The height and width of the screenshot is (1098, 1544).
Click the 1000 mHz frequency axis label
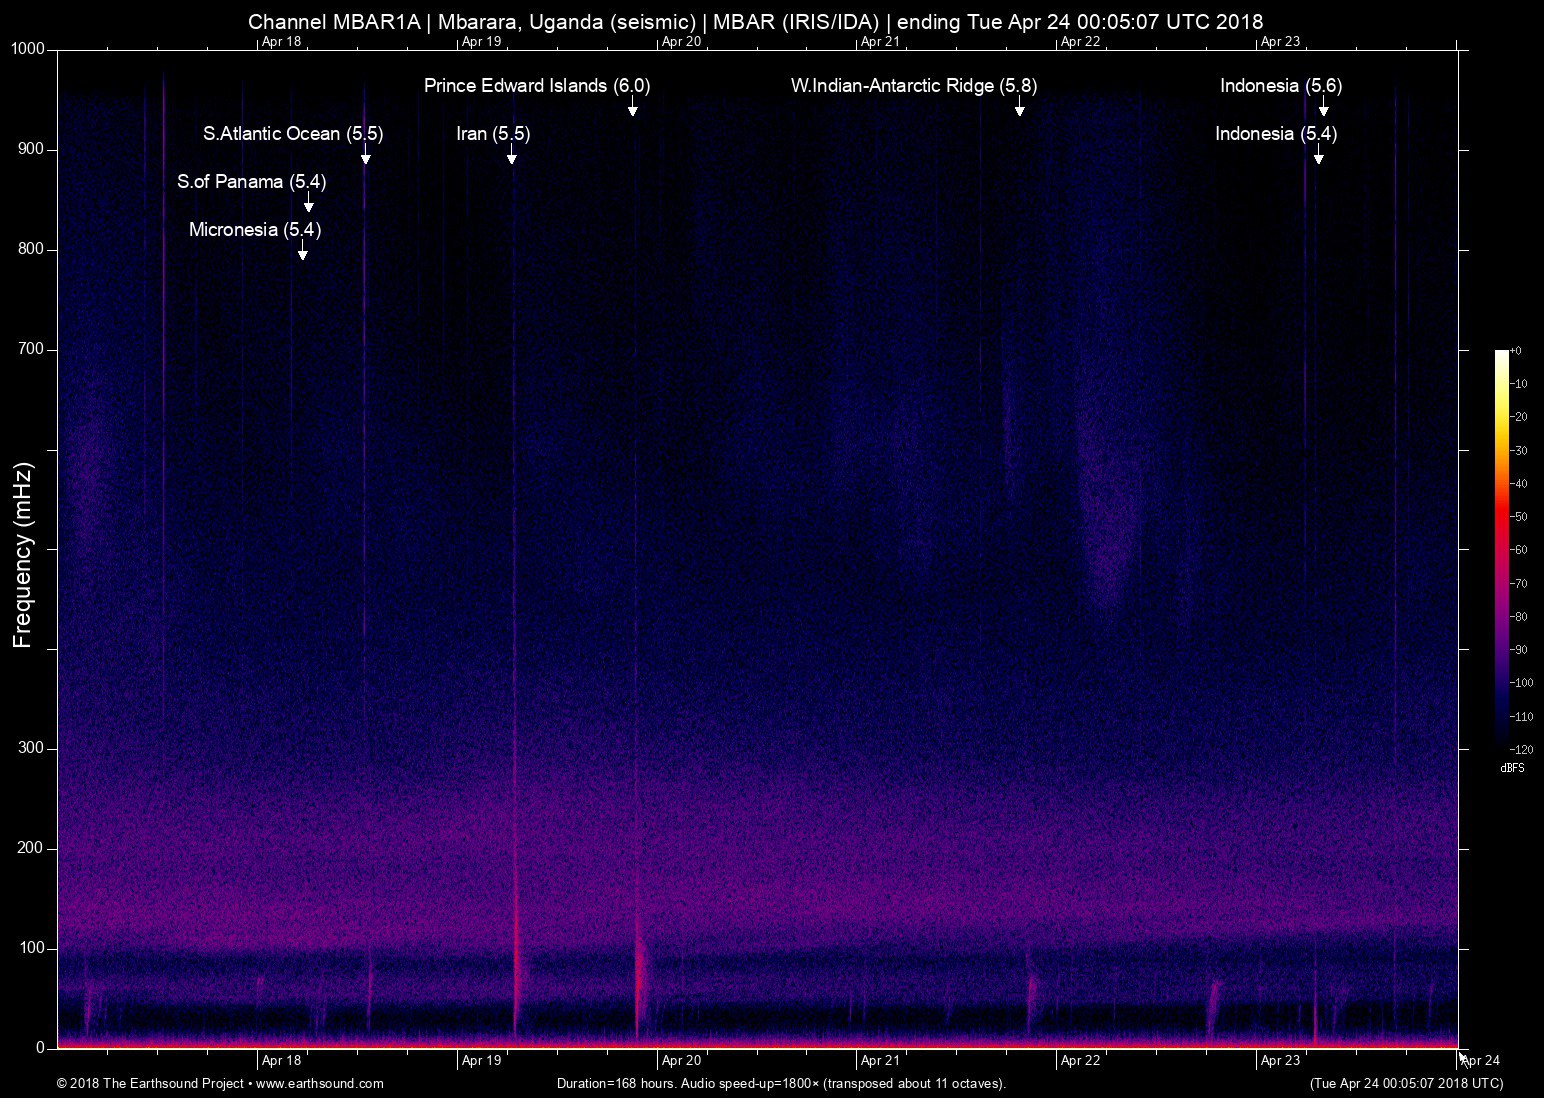(28, 49)
